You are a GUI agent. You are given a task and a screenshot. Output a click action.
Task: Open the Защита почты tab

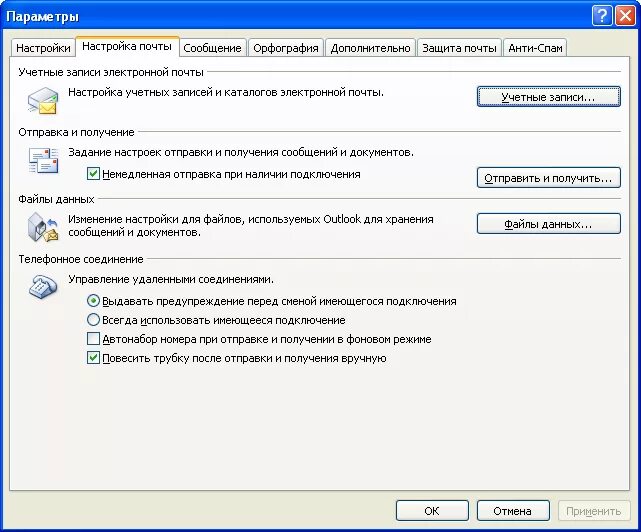coord(459,48)
